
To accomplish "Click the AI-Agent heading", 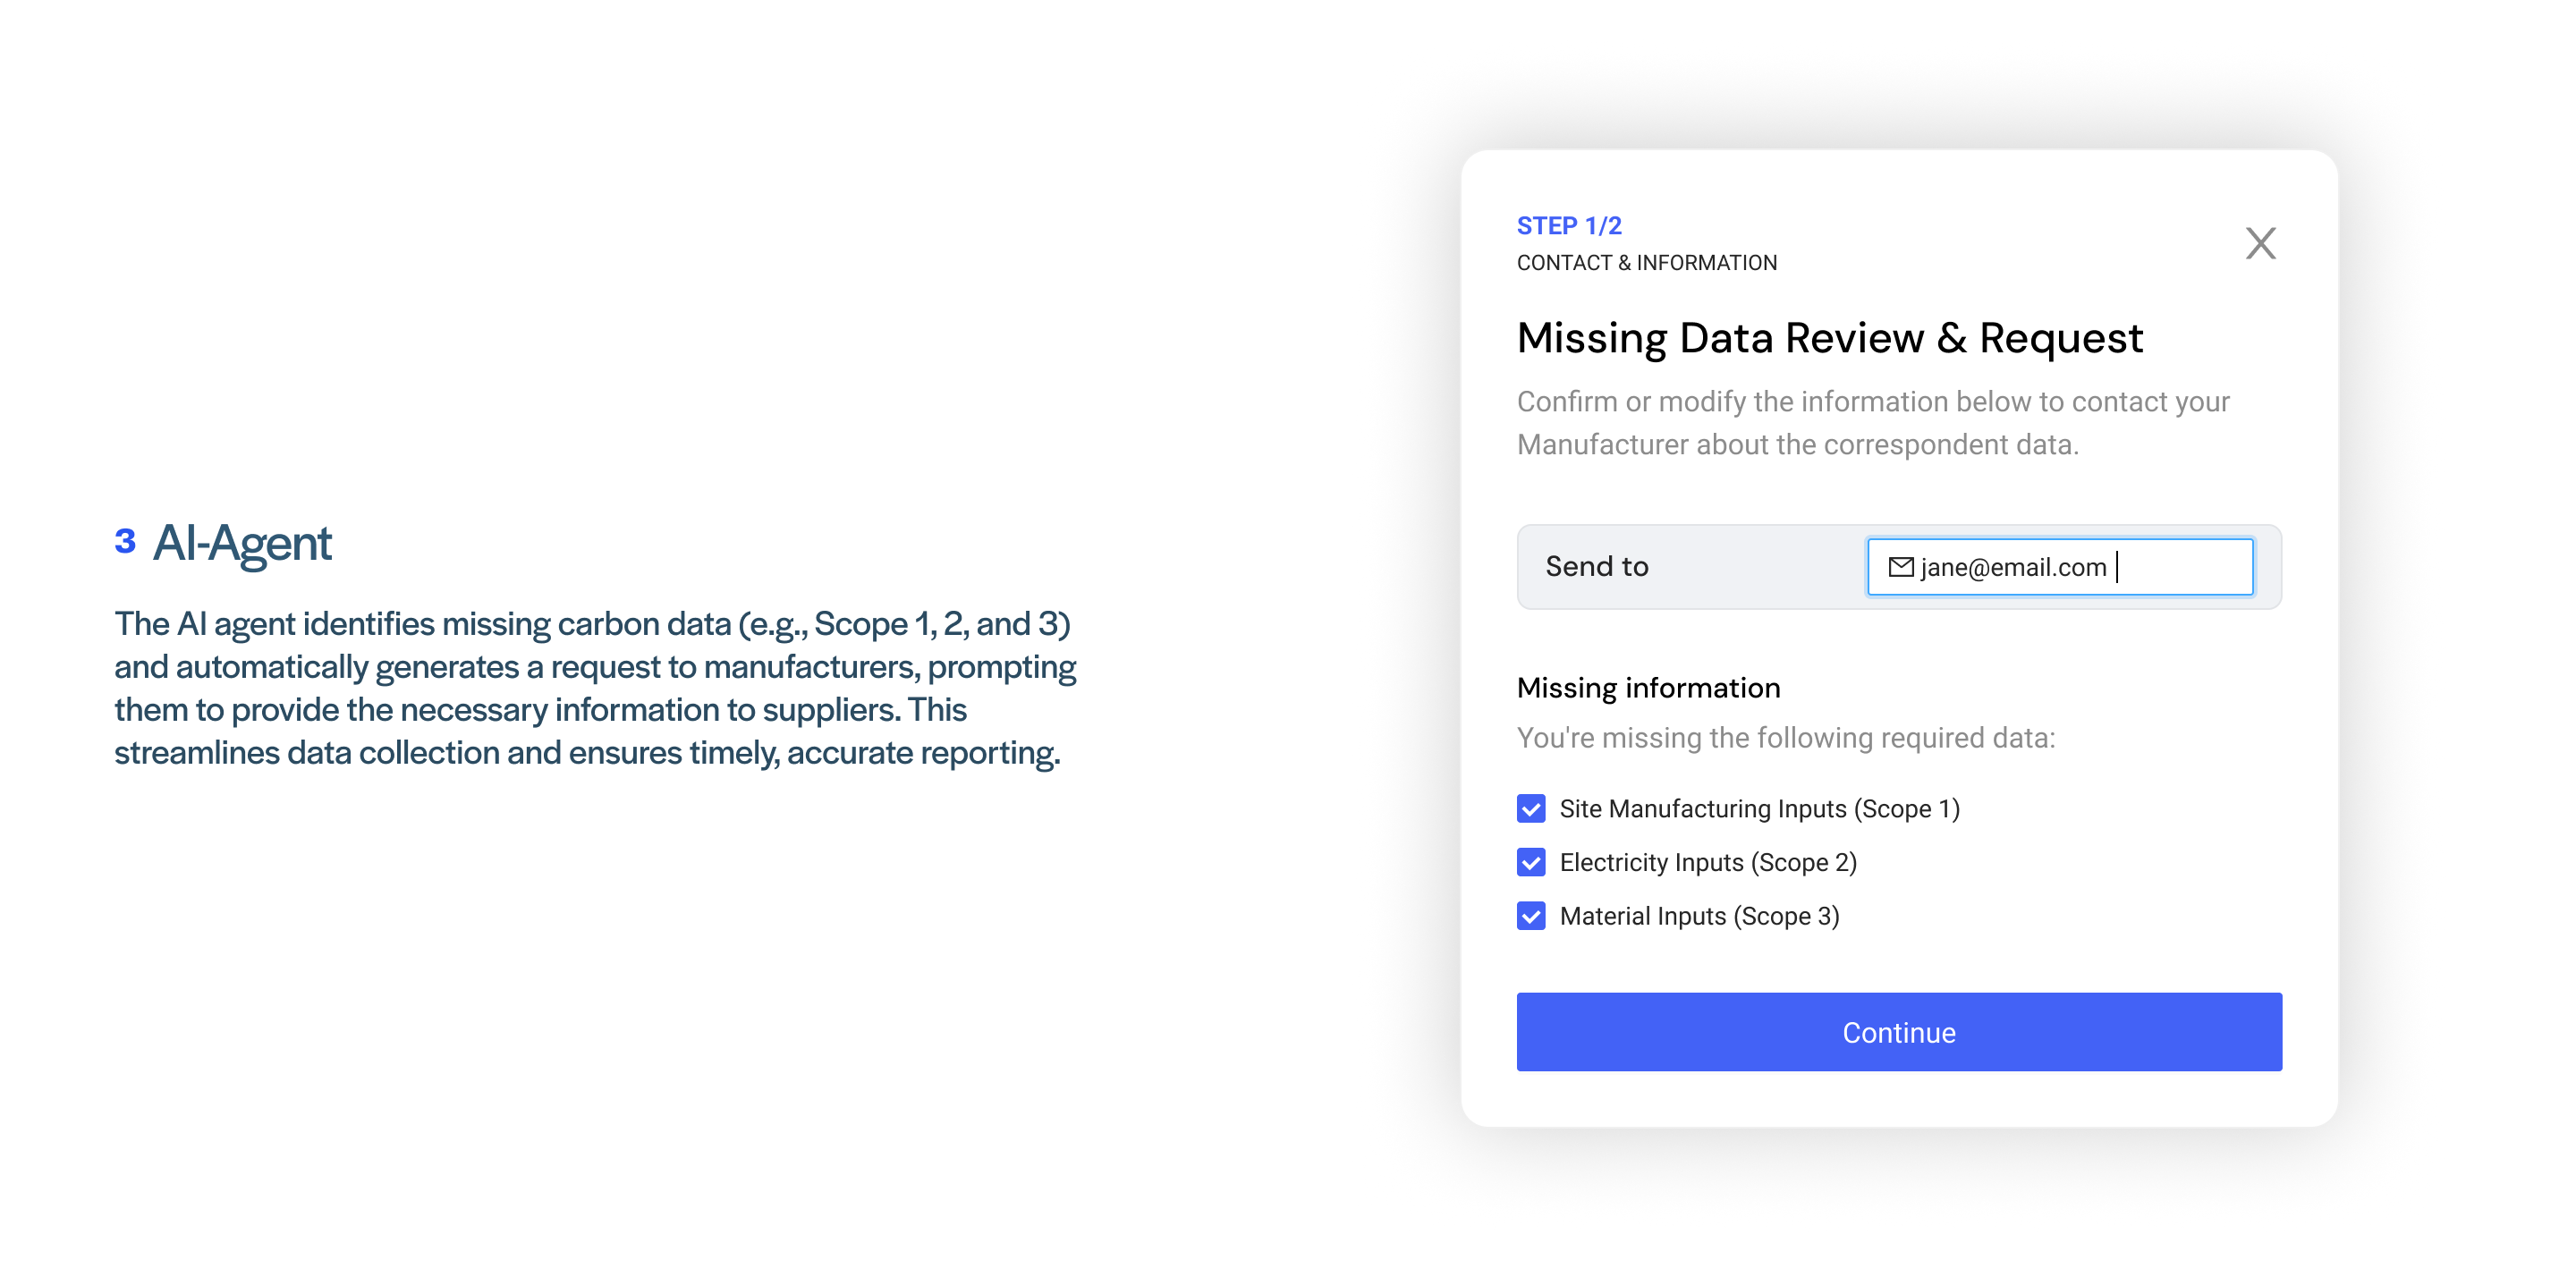I will coord(242,543).
